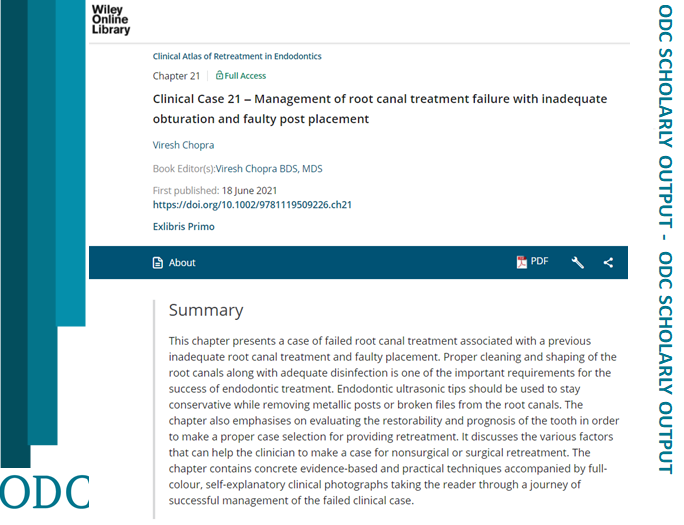The width and height of the screenshot is (684, 525).
Task: Click the Exlibris Primo link
Action: [184, 227]
